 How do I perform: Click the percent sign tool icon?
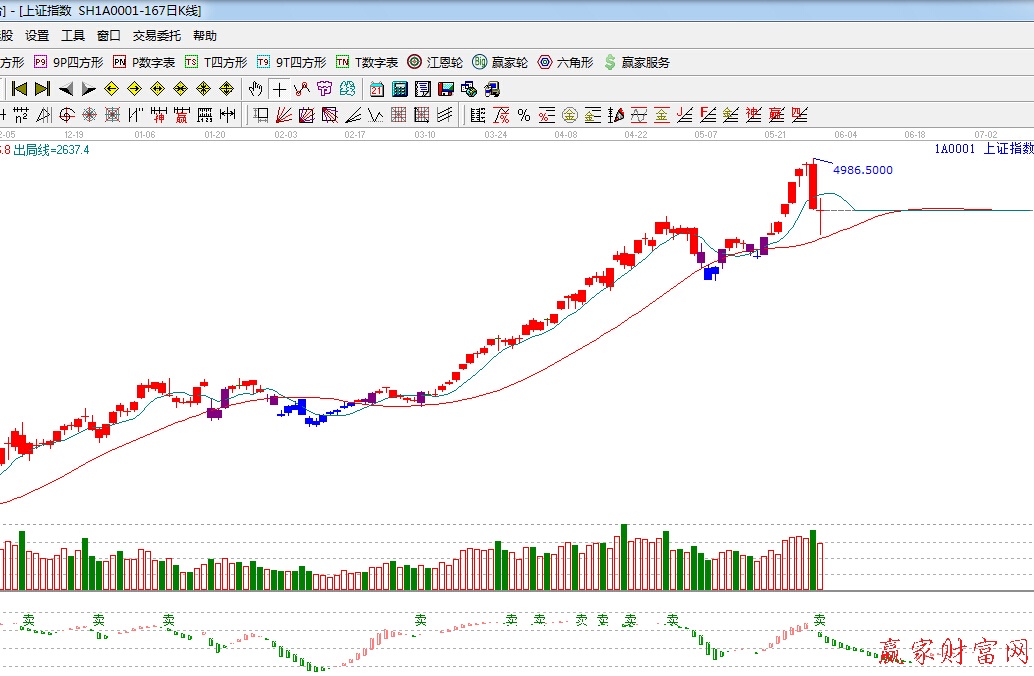coord(523,115)
